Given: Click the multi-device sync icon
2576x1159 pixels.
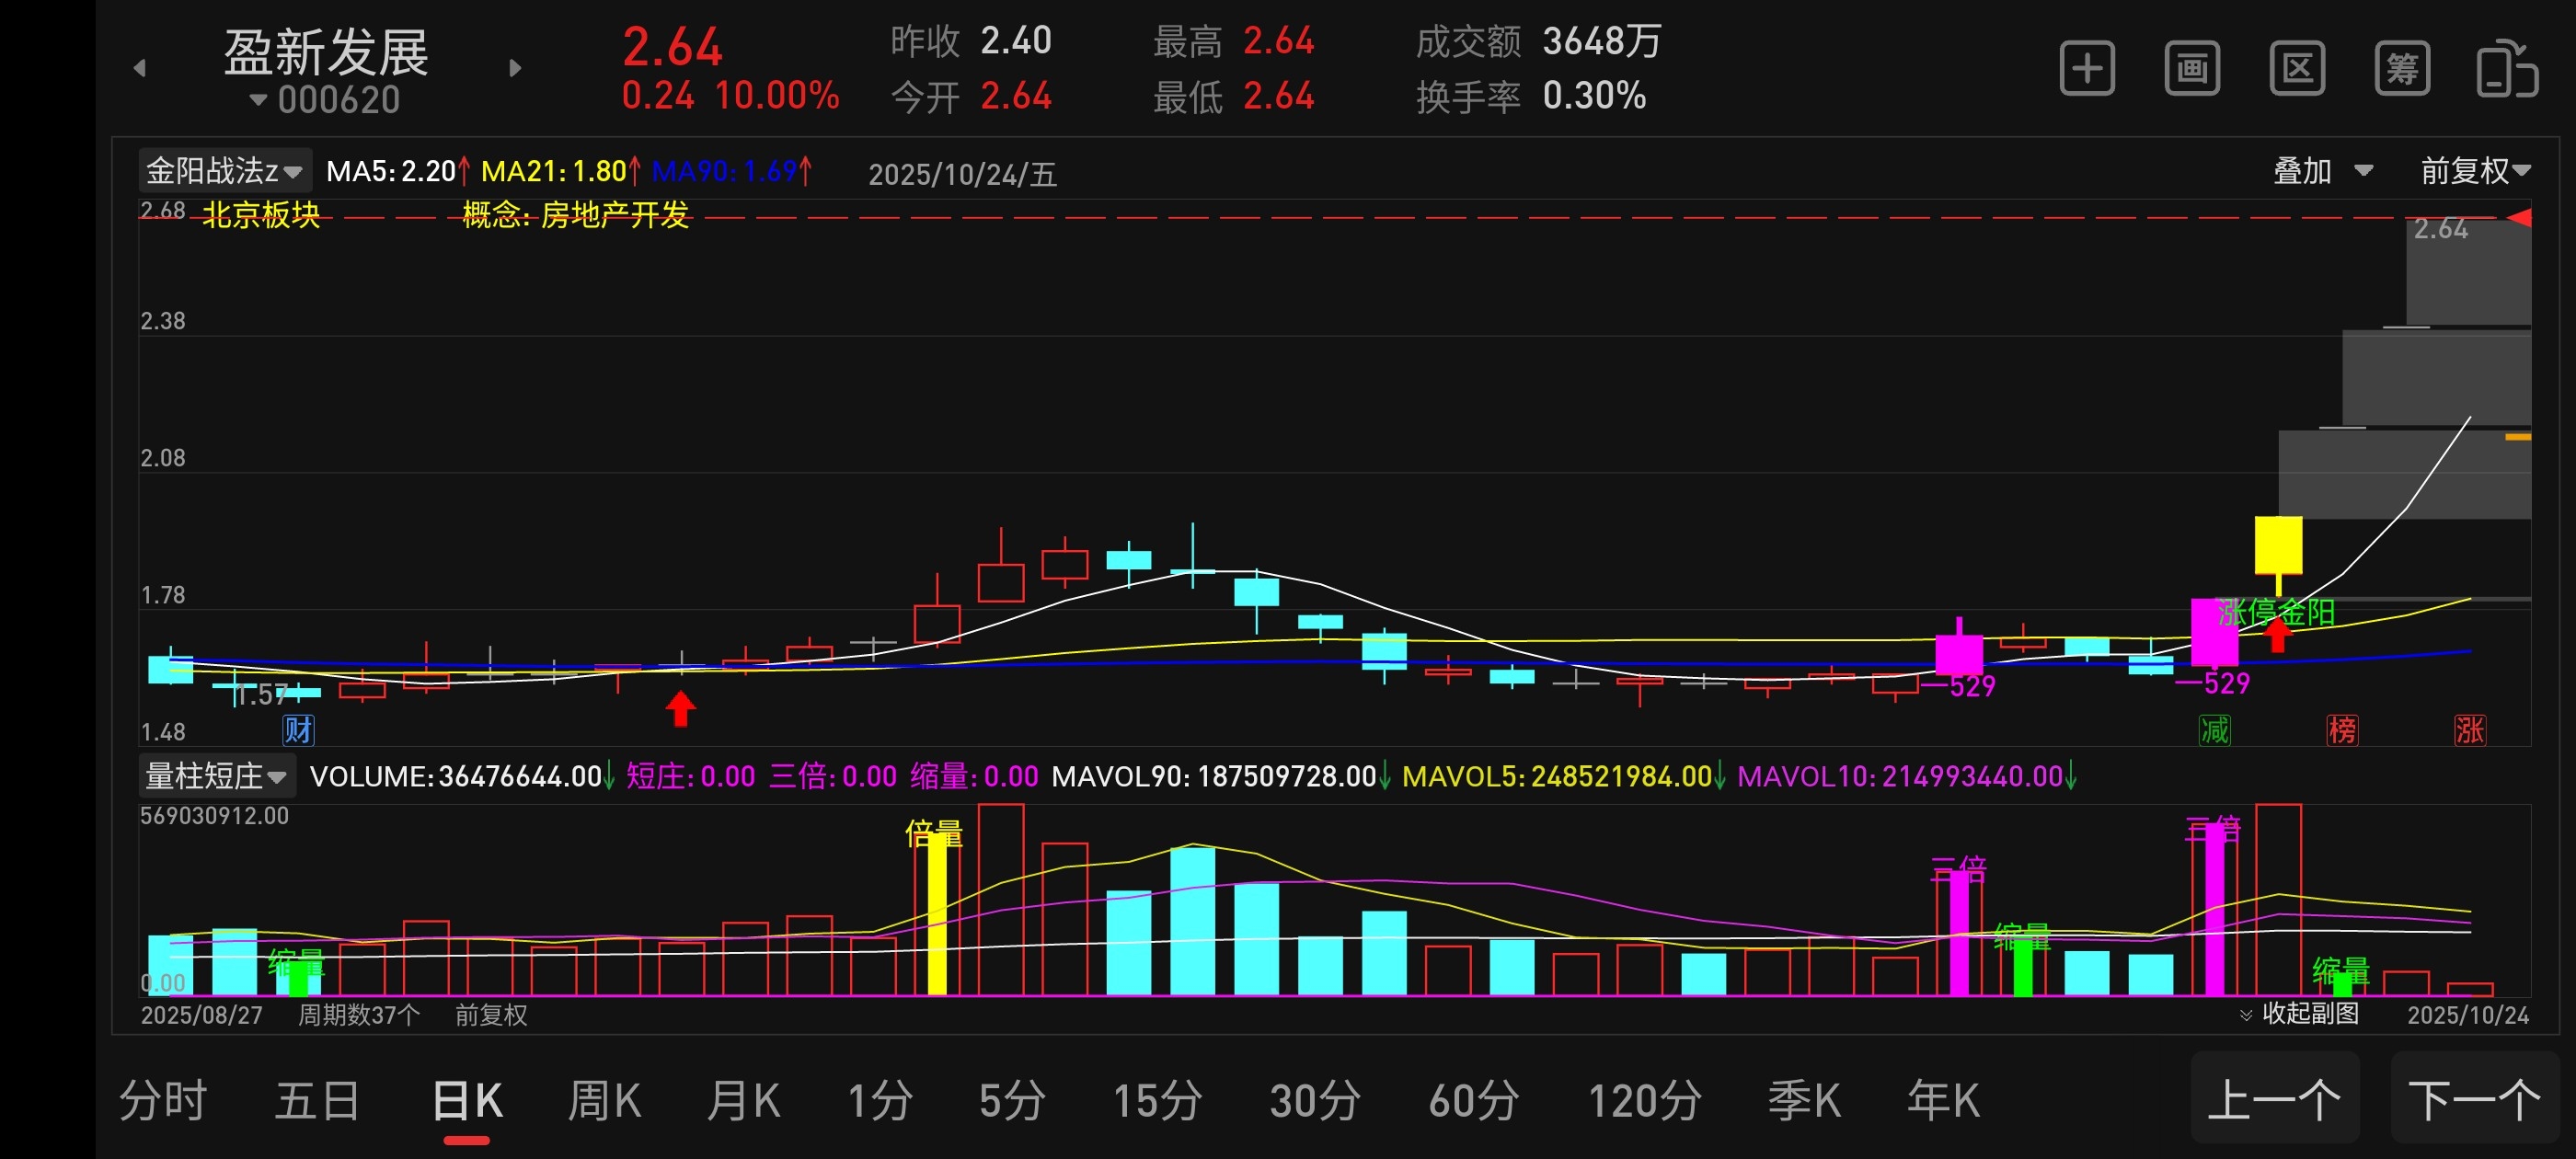Looking at the screenshot, I should 2506,69.
